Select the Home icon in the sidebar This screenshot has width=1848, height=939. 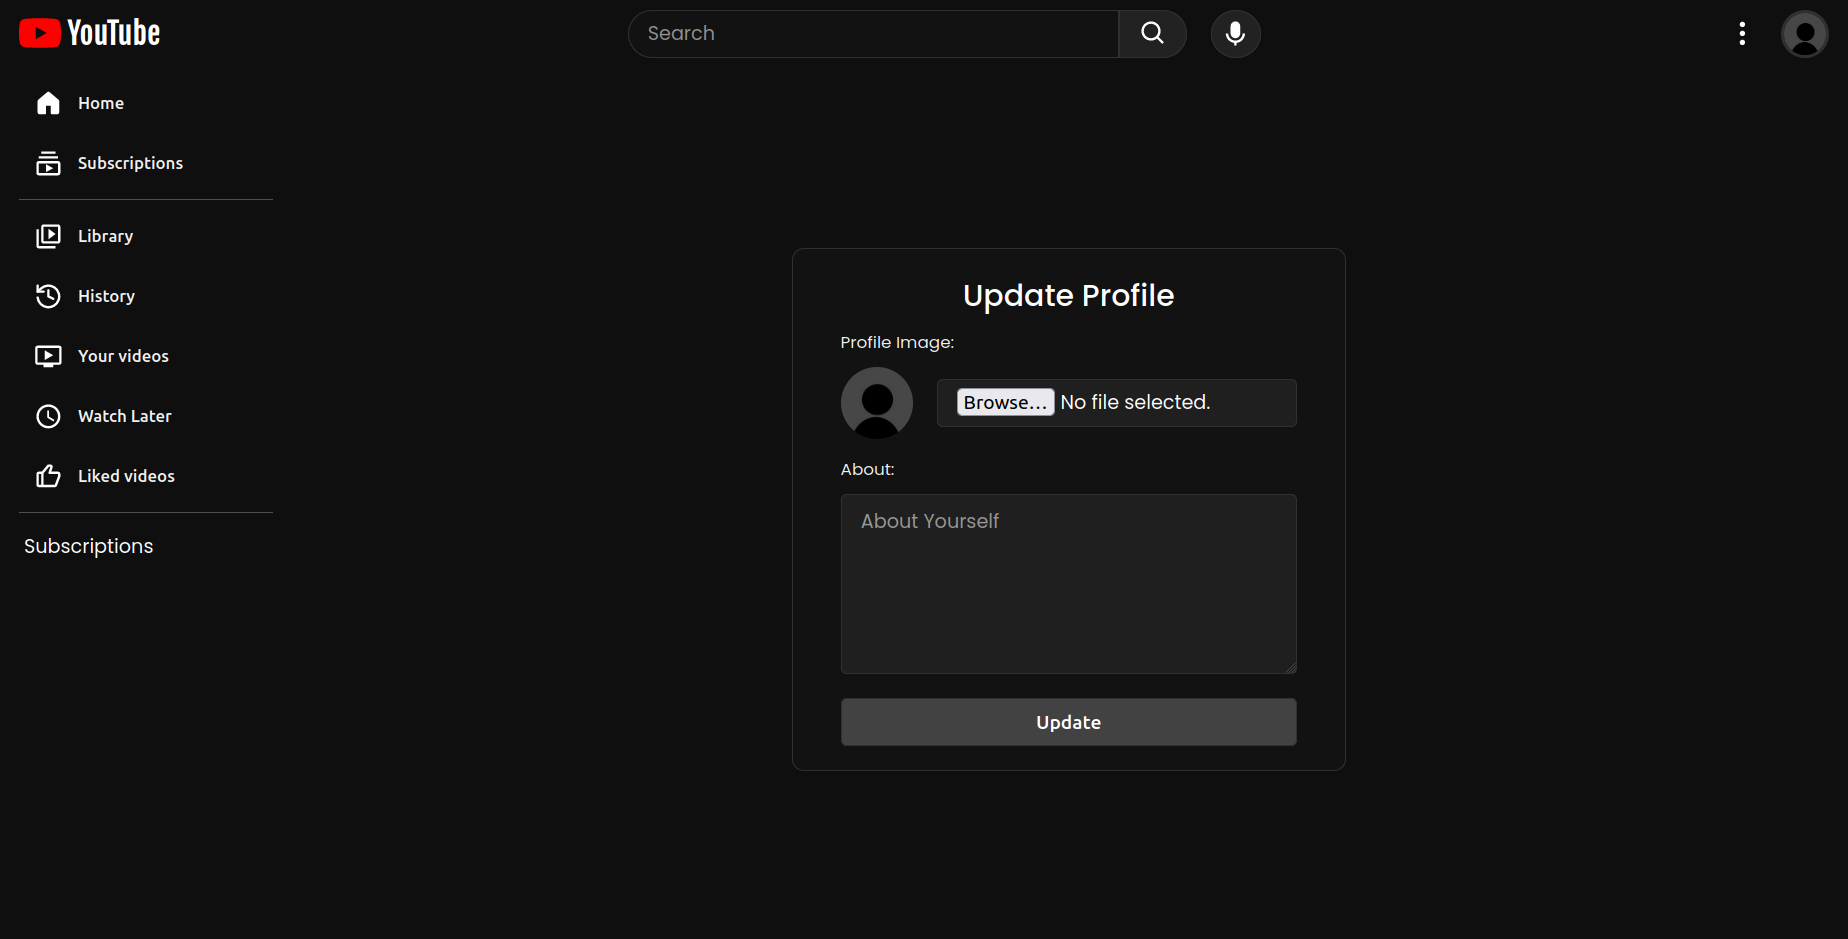48,102
